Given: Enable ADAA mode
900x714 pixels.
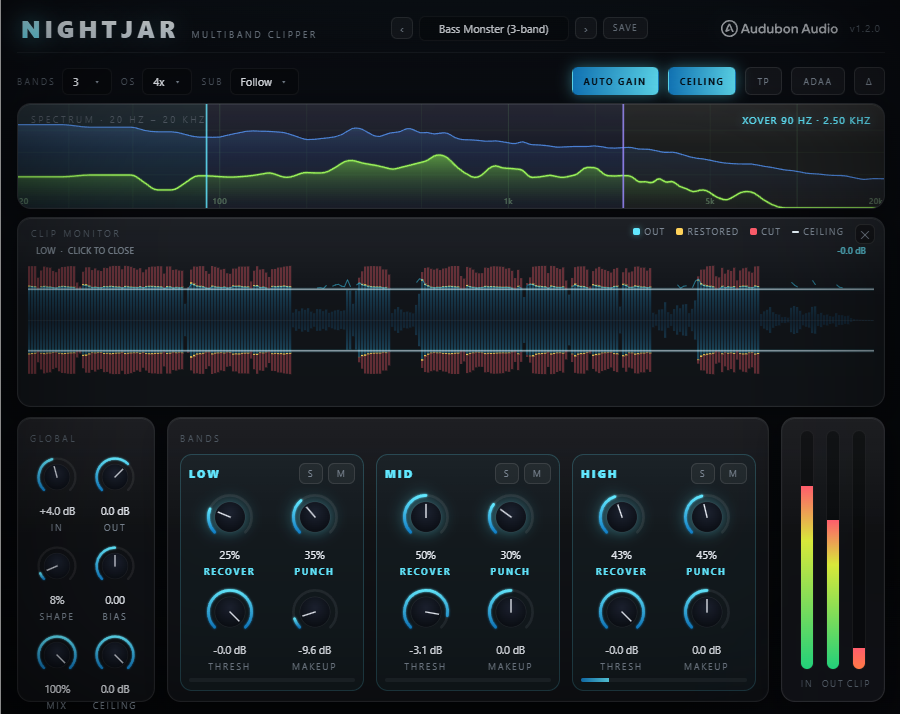Looking at the screenshot, I should pyautogui.click(x=817, y=81).
